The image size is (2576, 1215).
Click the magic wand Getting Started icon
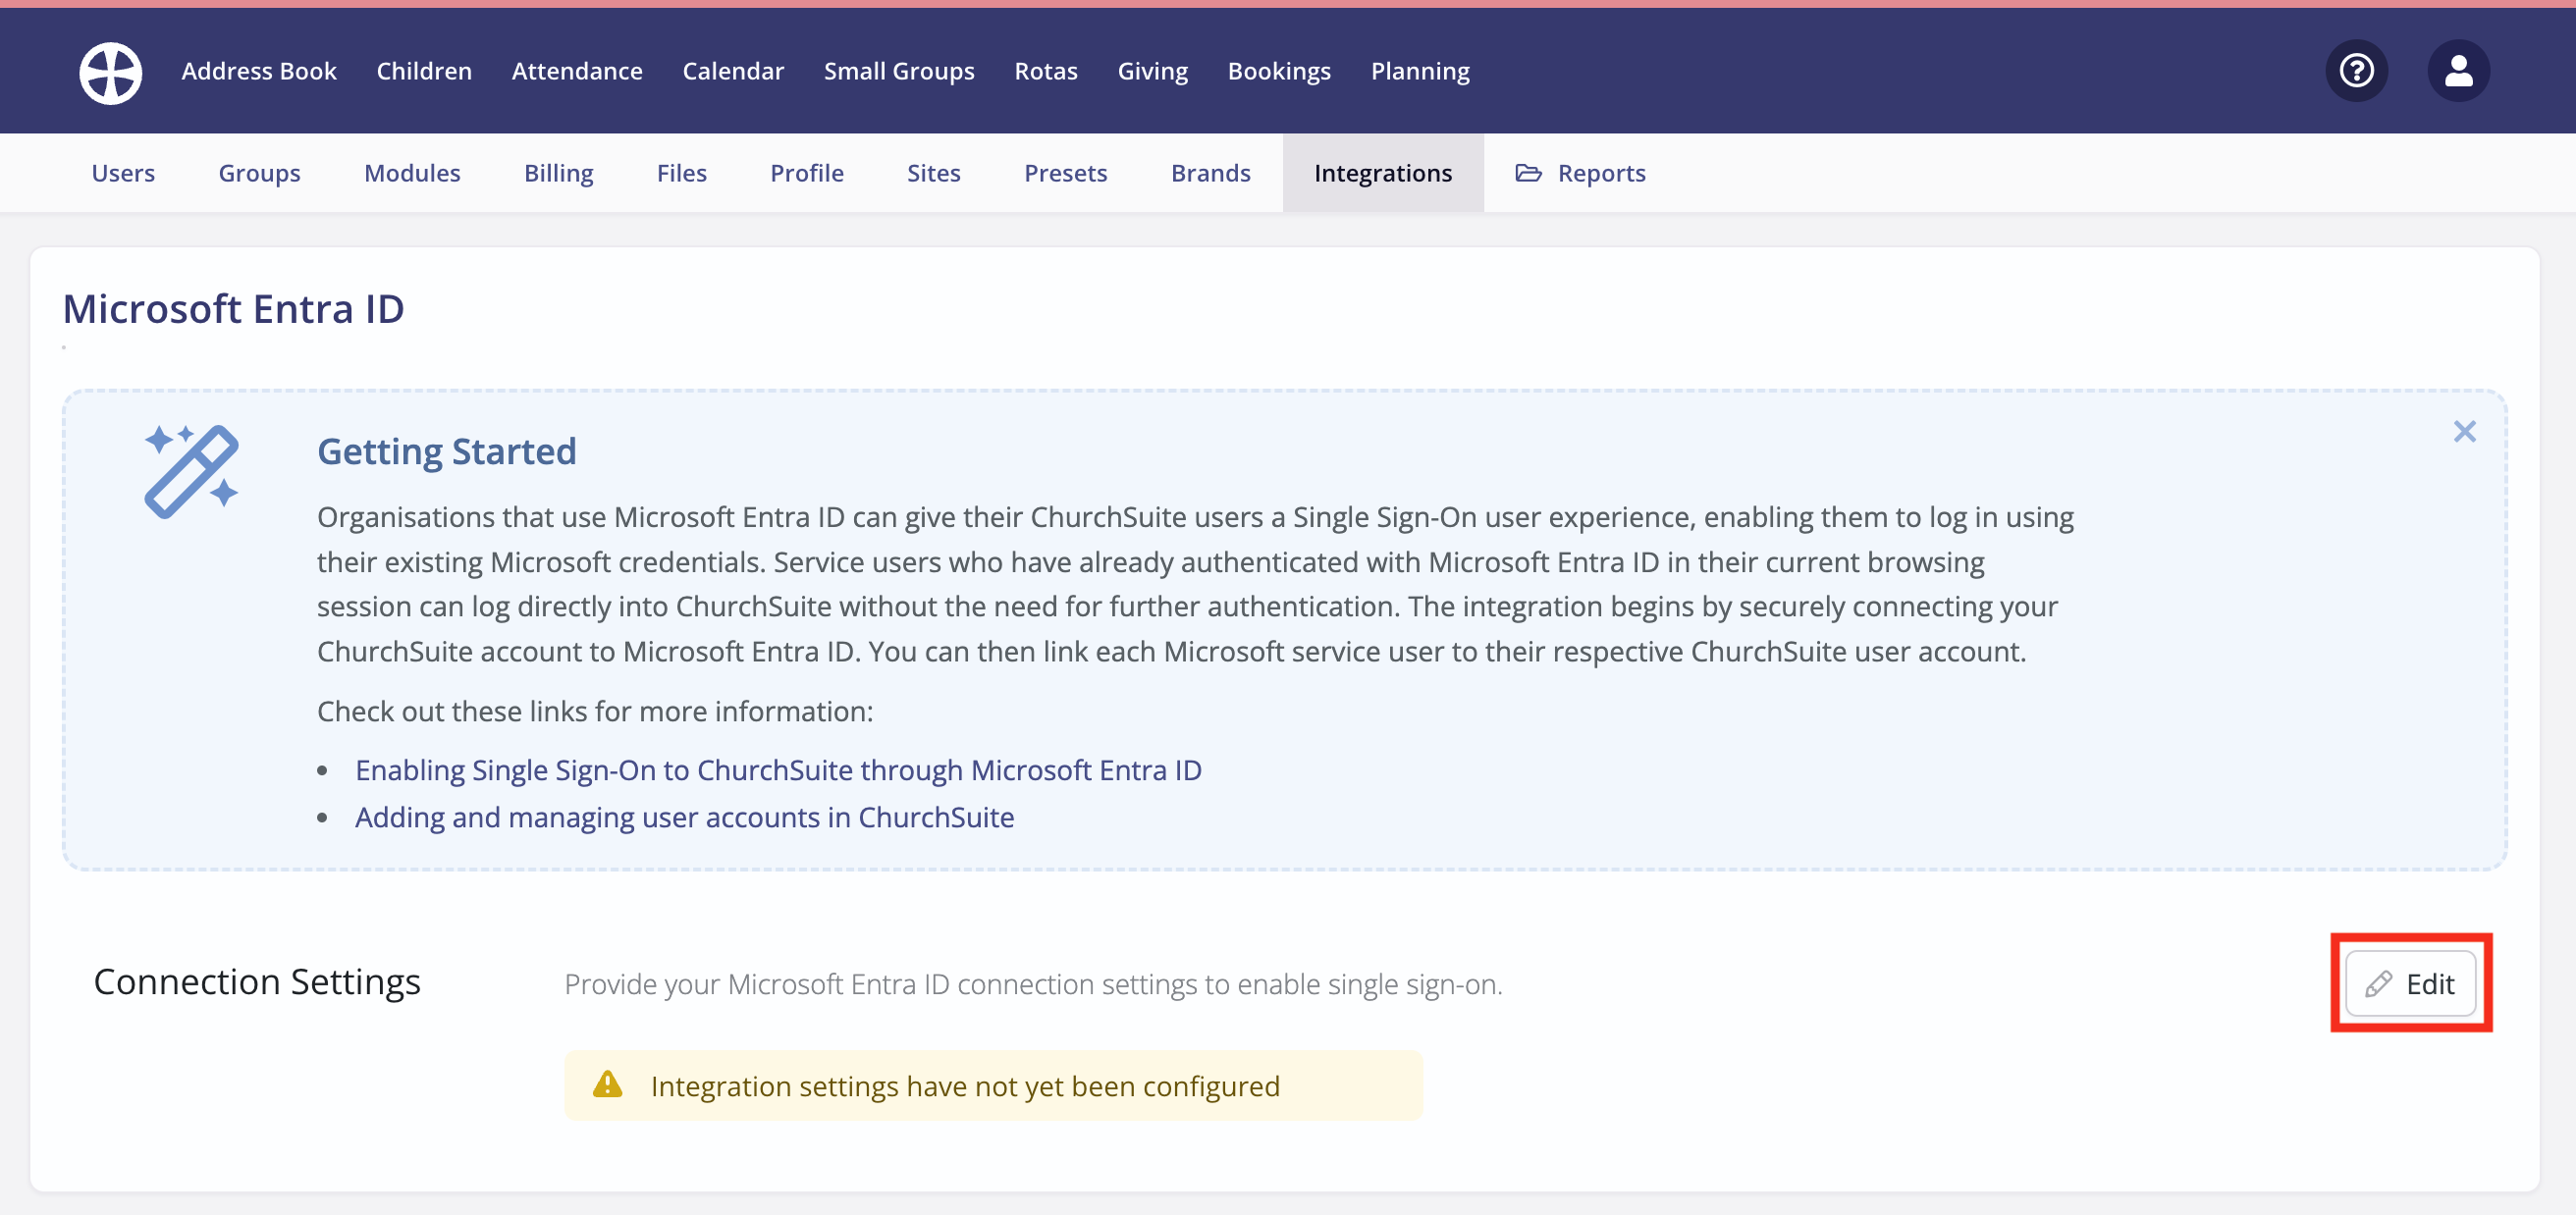point(191,471)
